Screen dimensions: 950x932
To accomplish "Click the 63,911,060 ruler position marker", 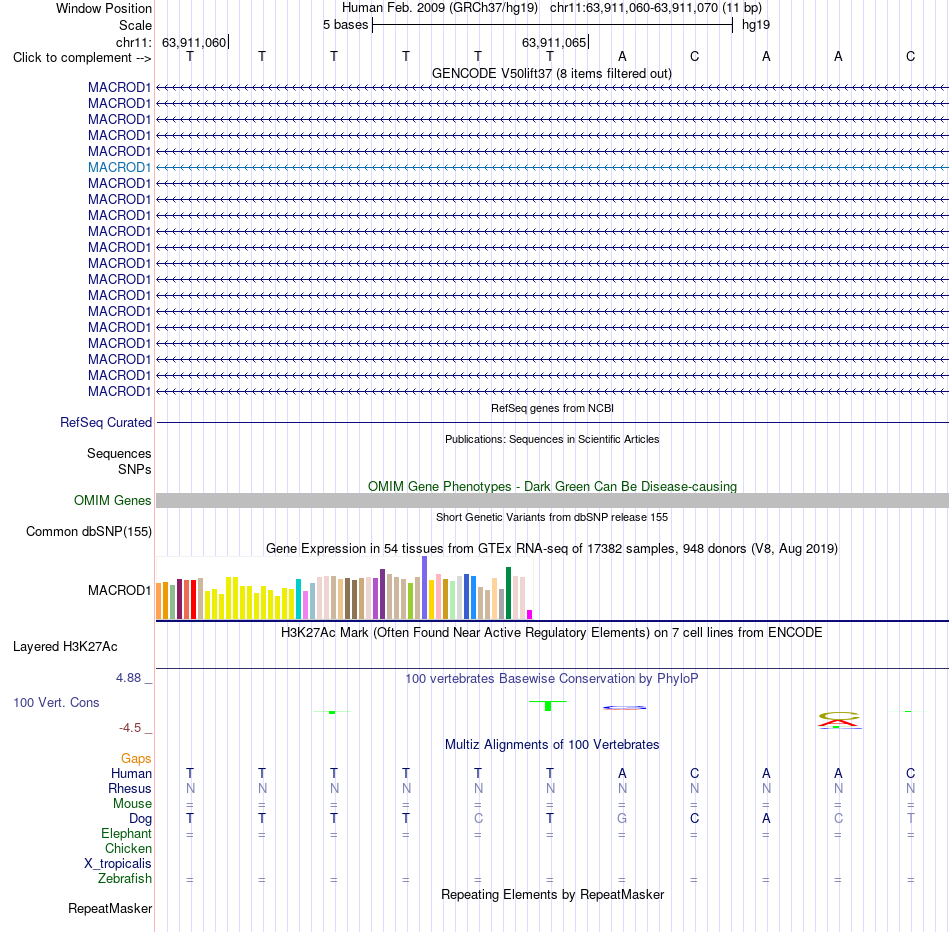I will click(194, 42).
